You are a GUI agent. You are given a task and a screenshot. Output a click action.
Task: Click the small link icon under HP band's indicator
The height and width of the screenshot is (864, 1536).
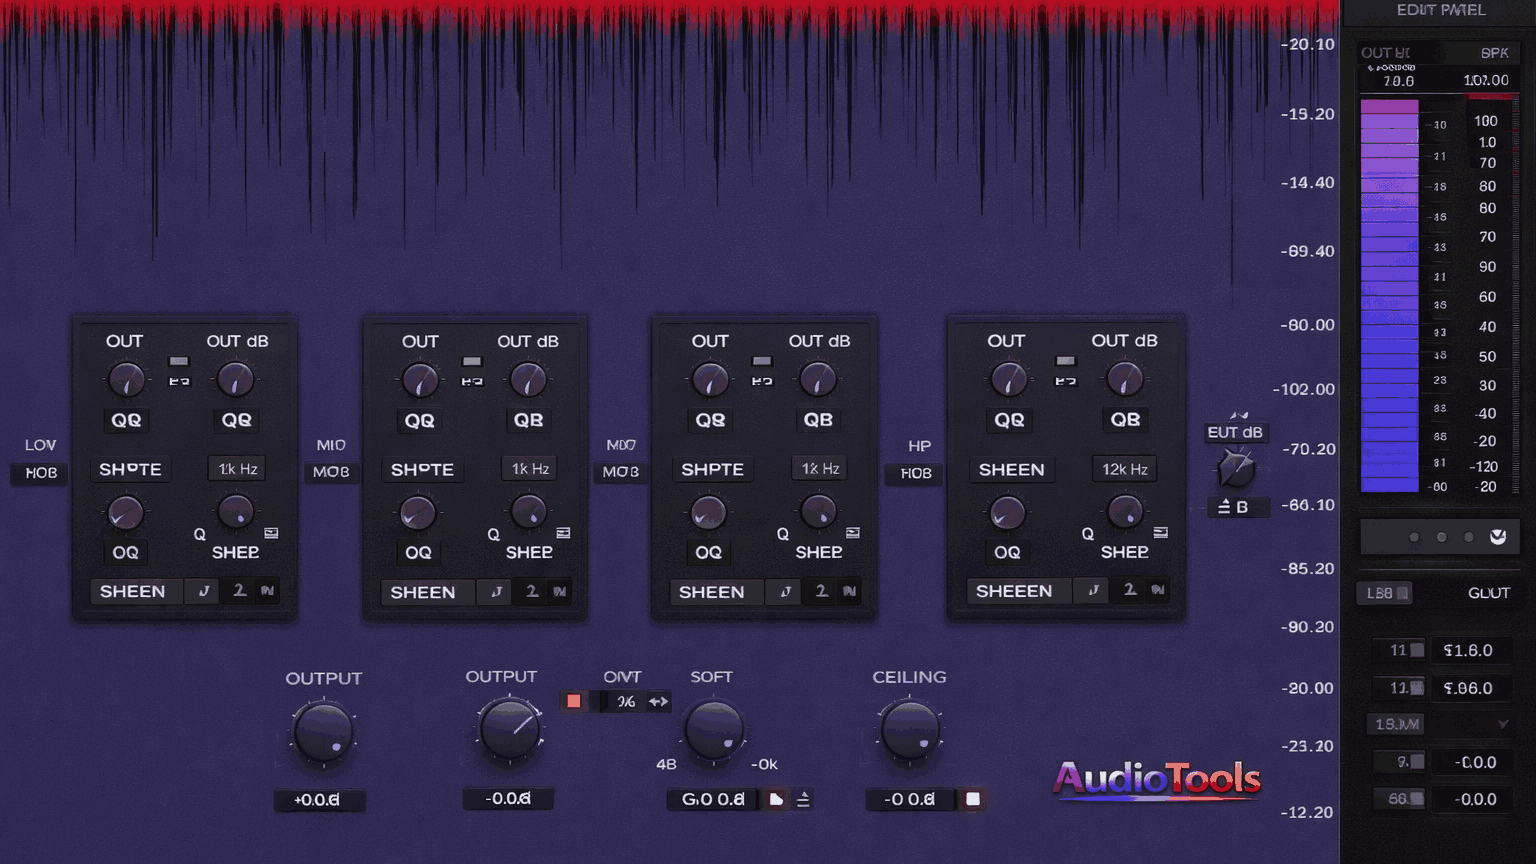point(1066,381)
